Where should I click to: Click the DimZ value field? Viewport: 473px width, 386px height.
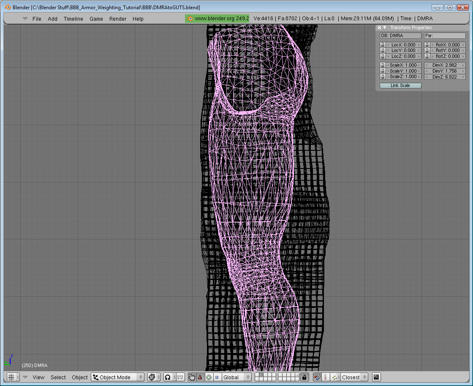pos(445,77)
